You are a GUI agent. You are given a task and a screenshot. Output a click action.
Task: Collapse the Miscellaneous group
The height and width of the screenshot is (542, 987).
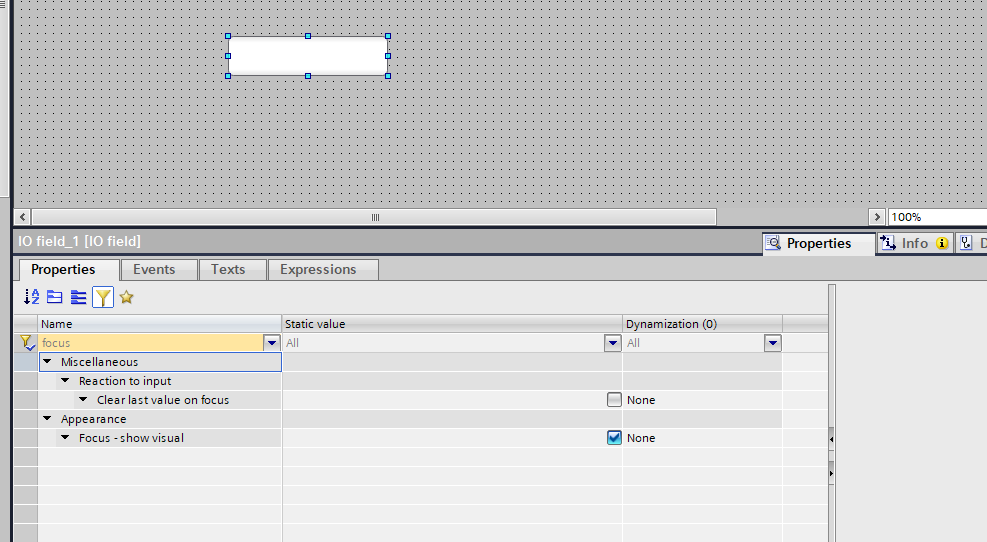click(47, 362)
